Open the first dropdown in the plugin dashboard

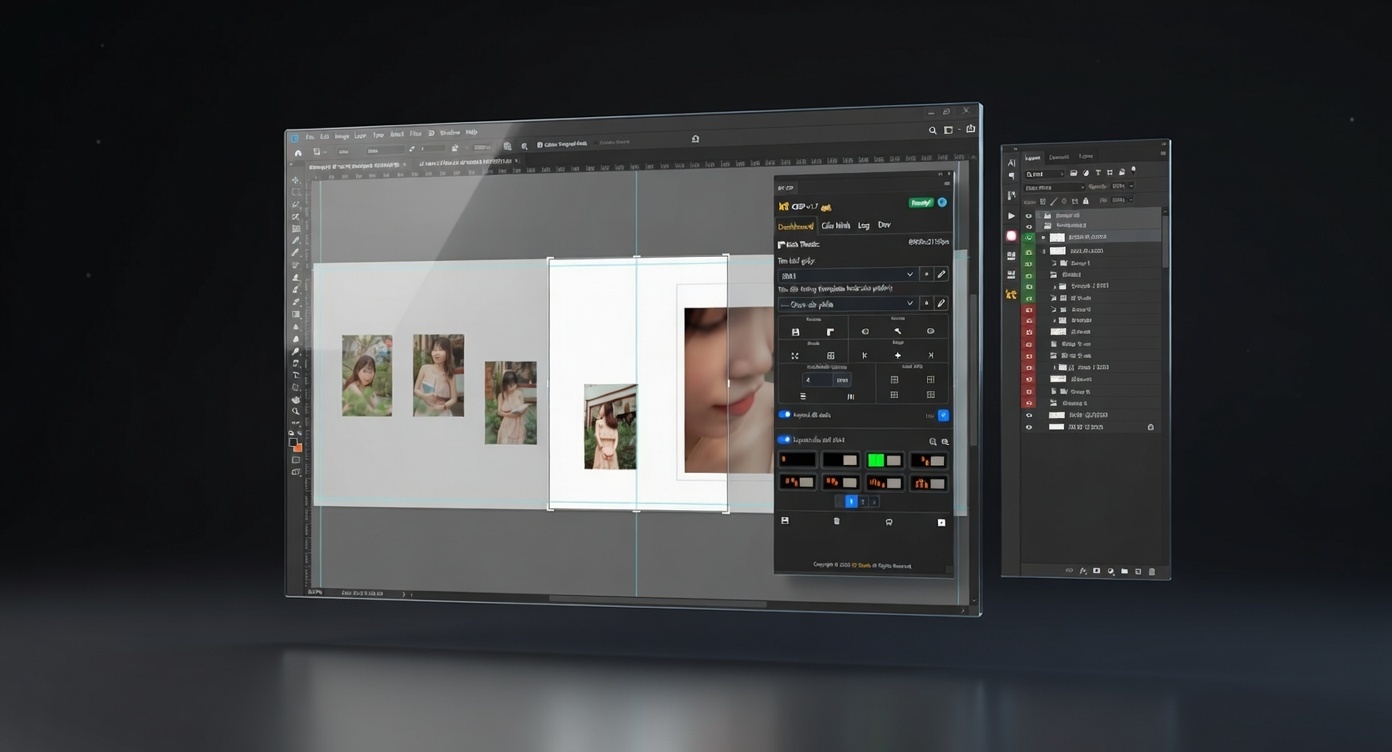(x=847, y=275)
